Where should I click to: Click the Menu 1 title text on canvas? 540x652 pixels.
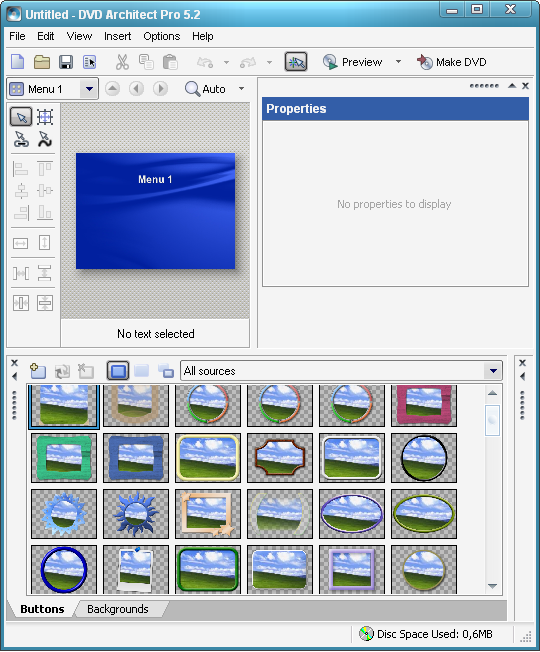pyautogui.click(x=155, y=179)
